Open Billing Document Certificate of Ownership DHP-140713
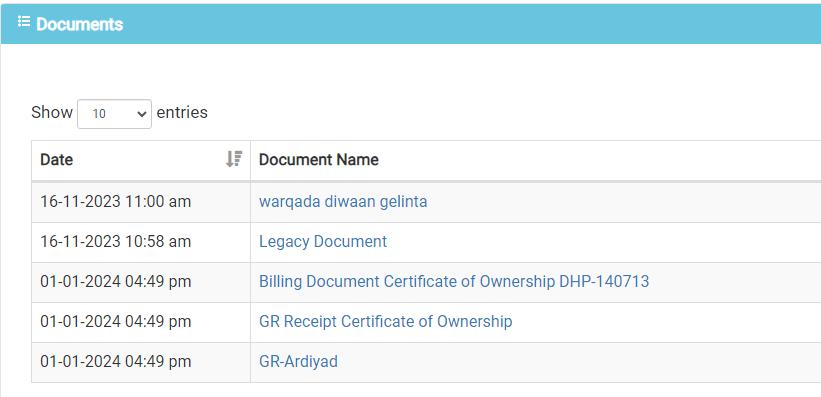This screenshot has height=397, width=821. pos(454,282)
